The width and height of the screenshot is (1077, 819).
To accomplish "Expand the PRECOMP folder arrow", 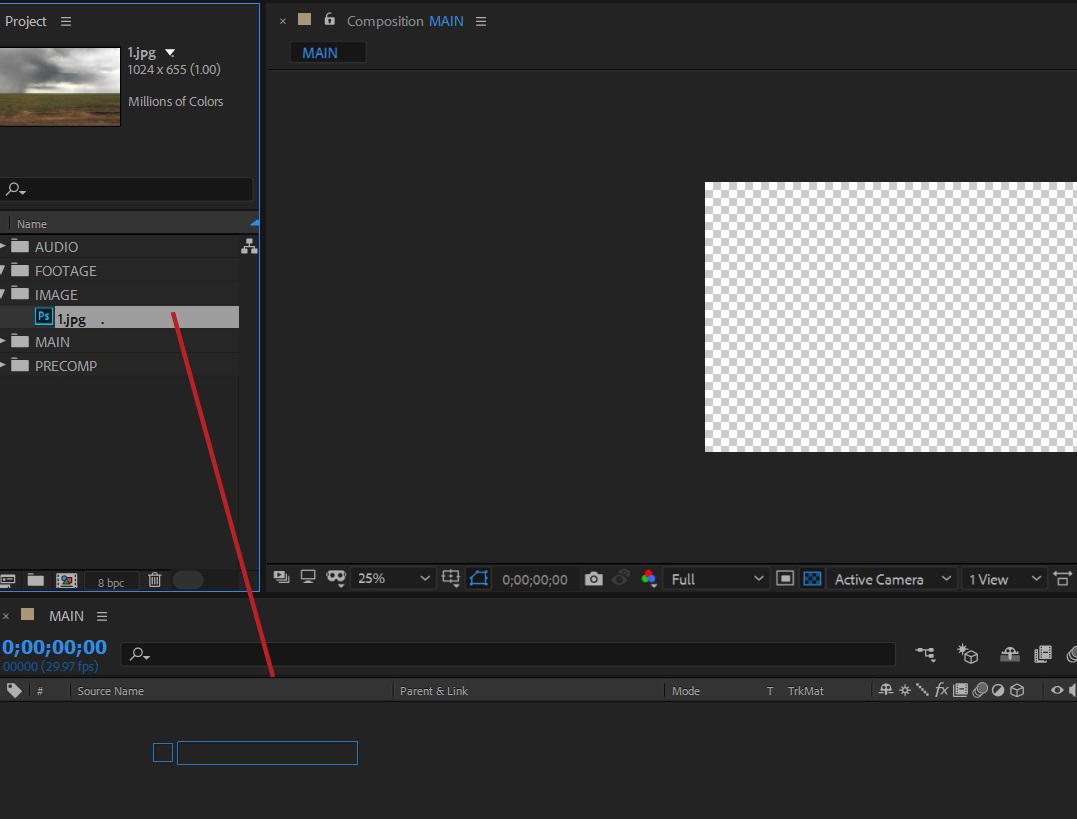I will (x=3, y=366).
